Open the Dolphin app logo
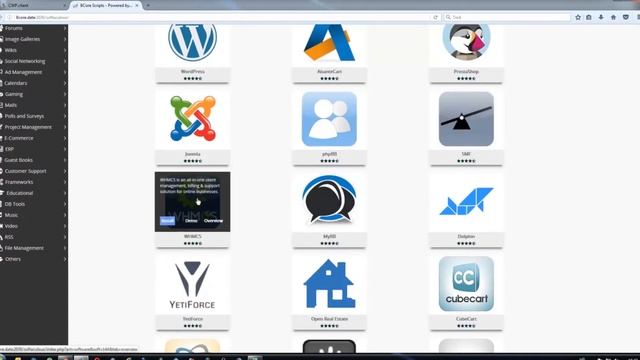Viewport: 640px width, 360px height. 466,201
